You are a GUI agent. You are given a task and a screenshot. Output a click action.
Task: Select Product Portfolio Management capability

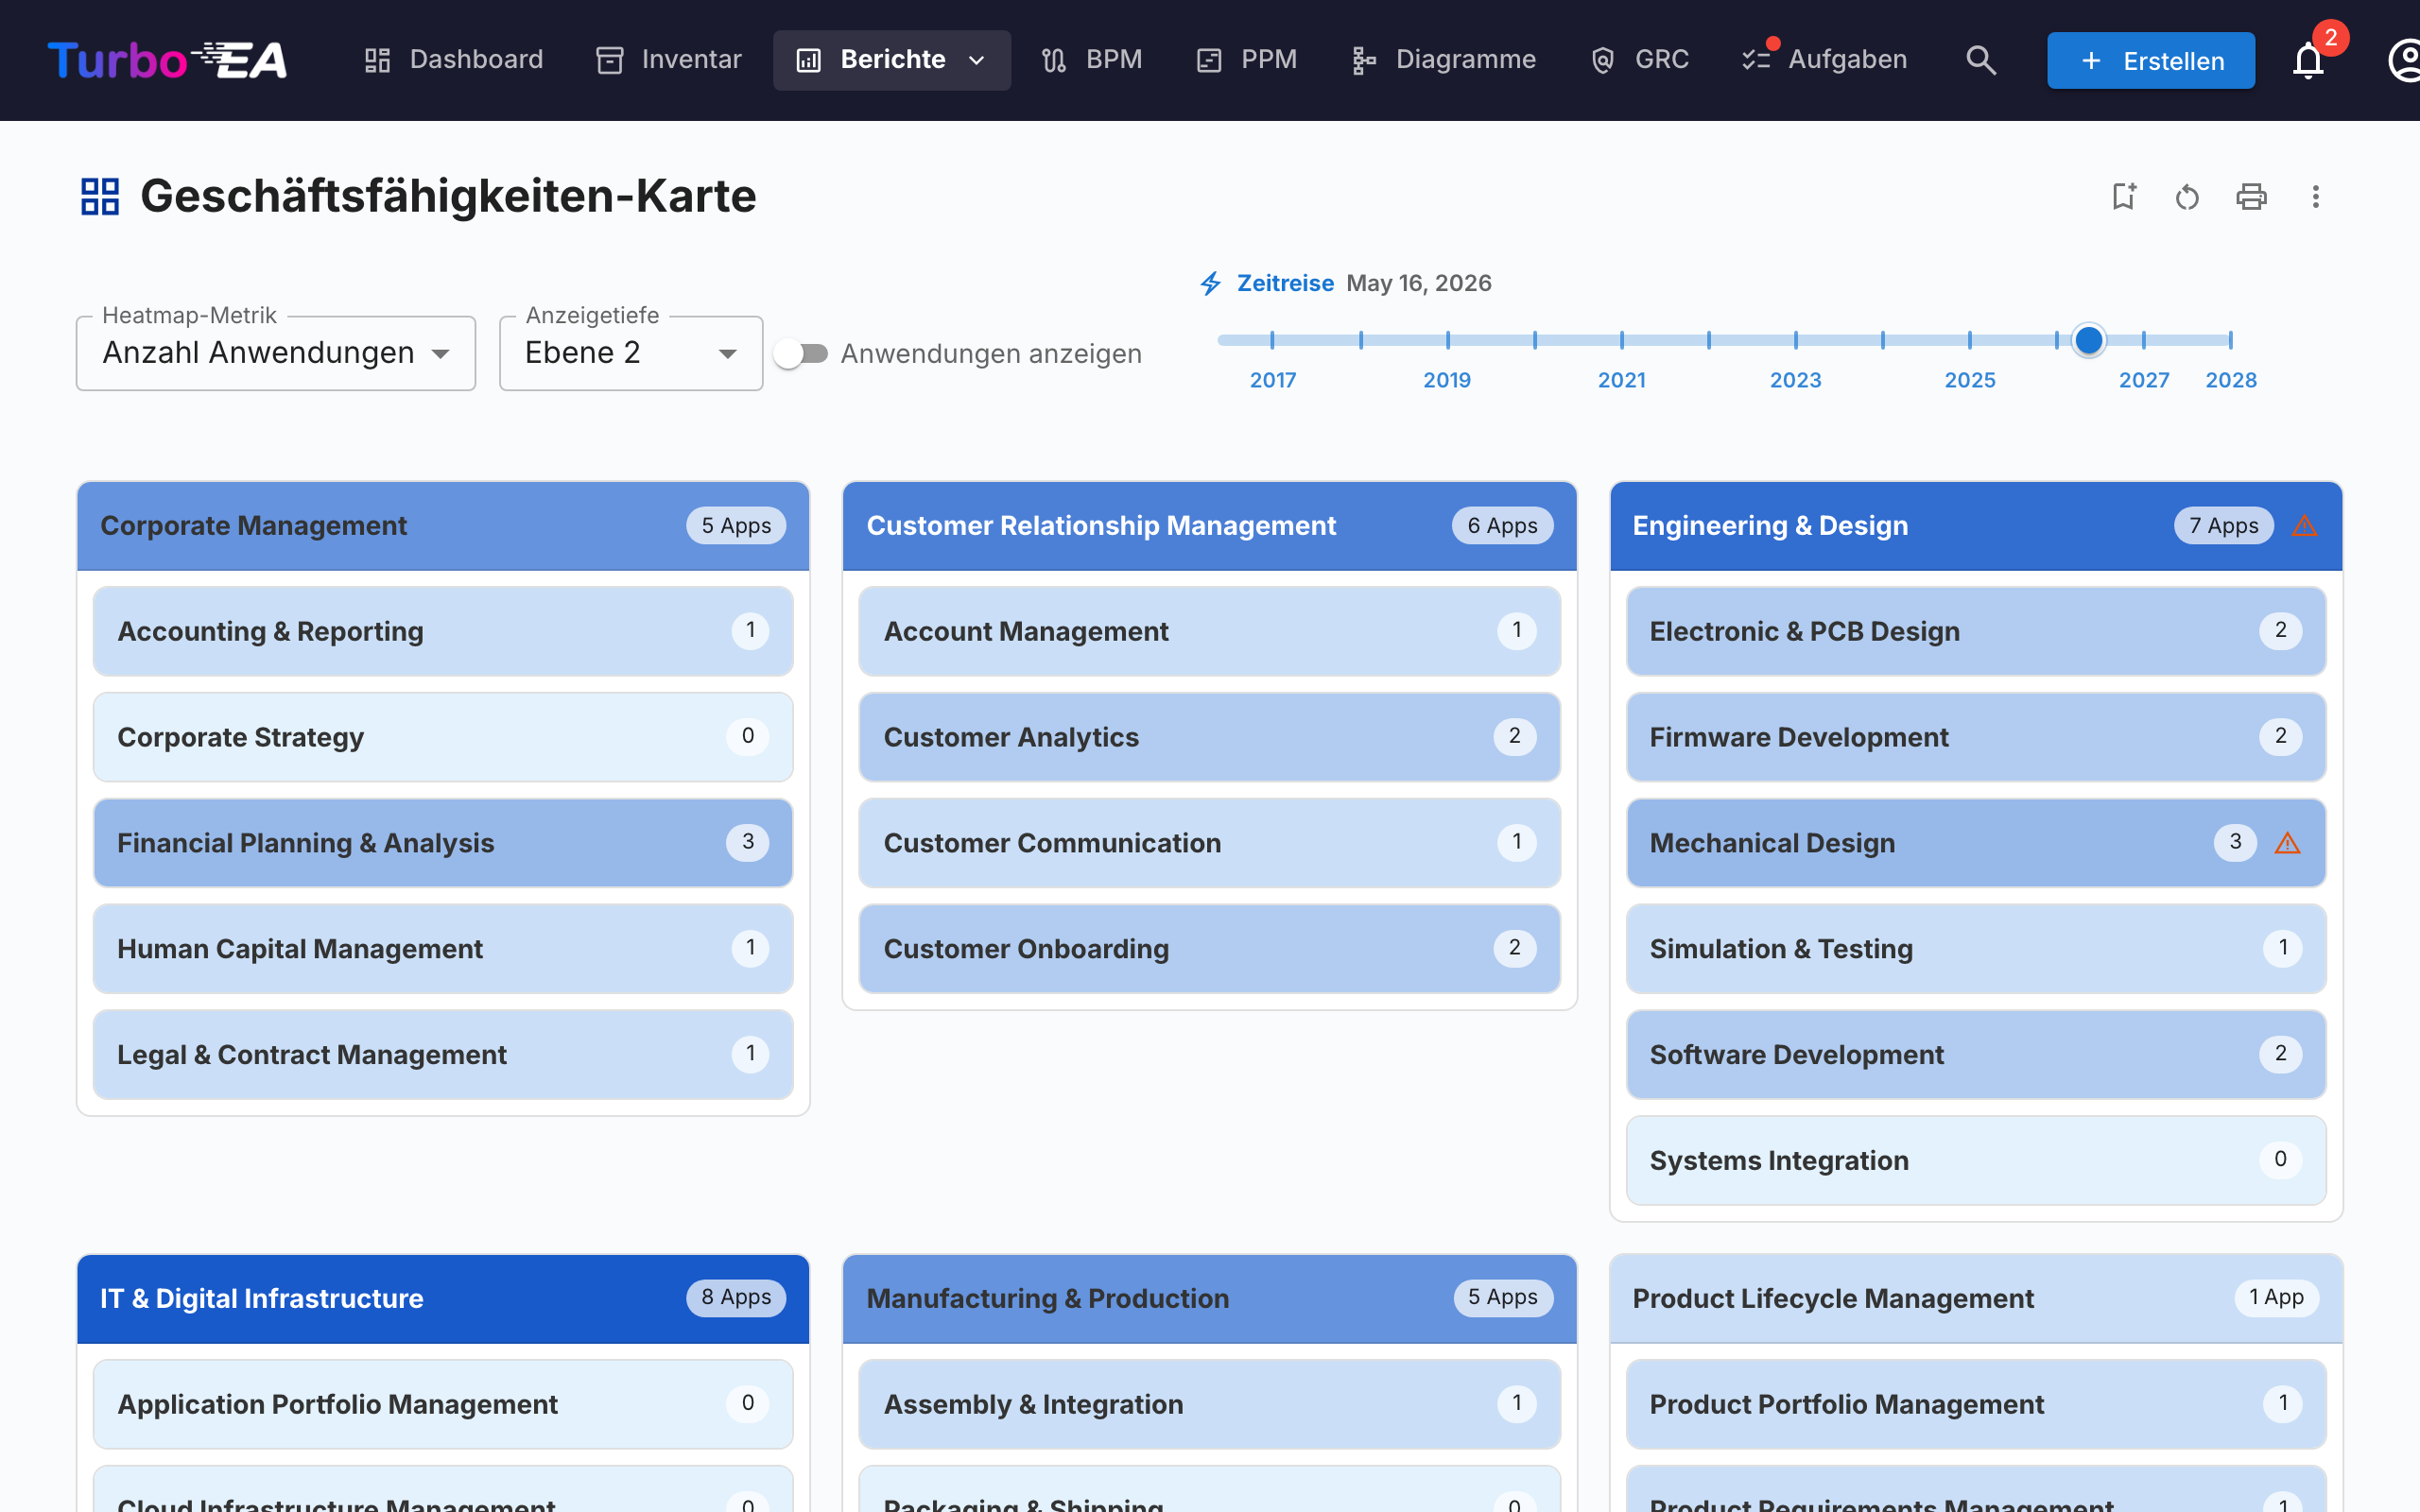click(x=1975, y=1404)
